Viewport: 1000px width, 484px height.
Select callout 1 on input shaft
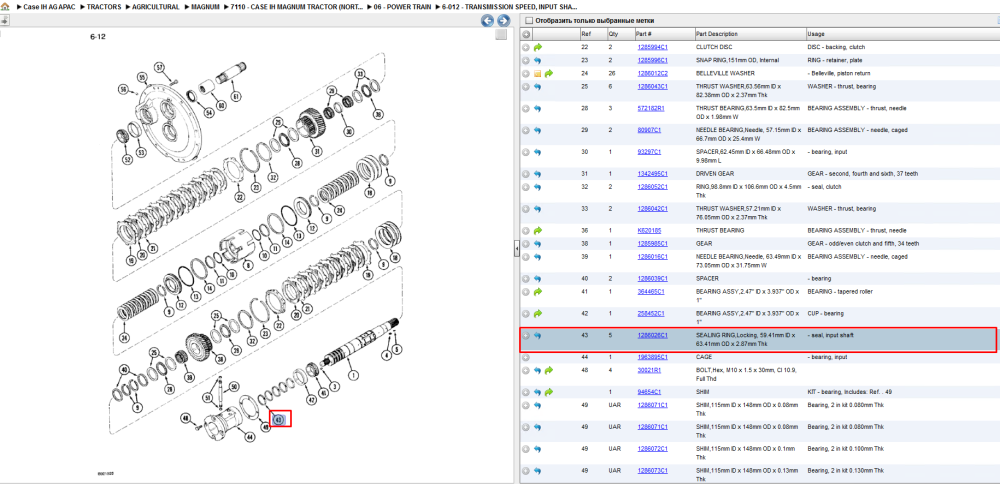(x=351, y=375)
